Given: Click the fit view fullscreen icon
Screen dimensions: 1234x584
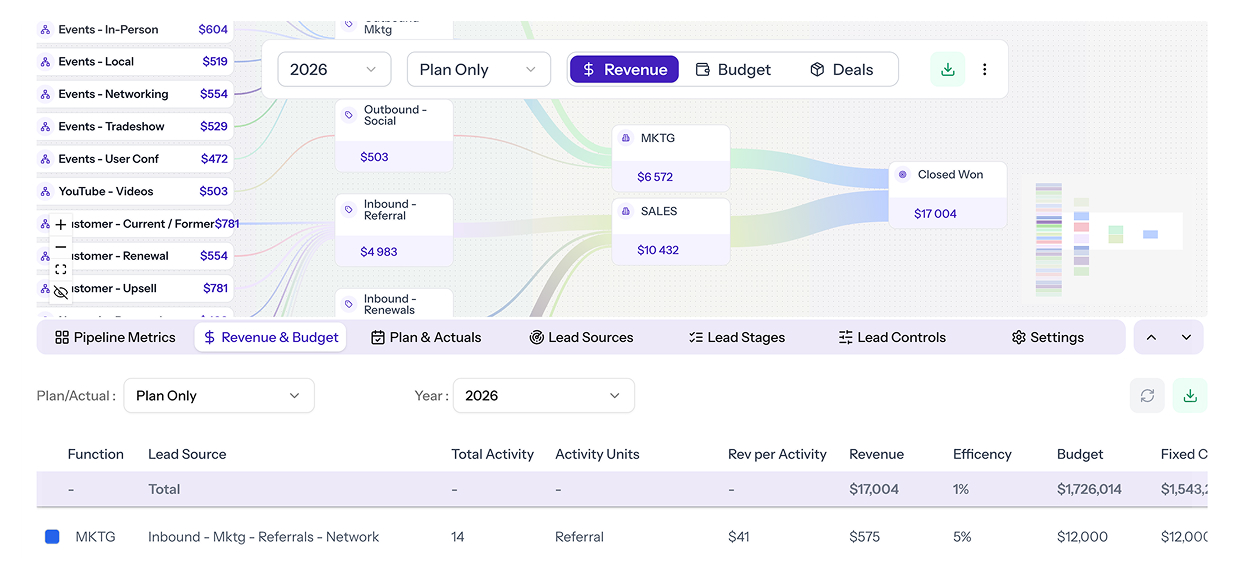Looking at the screenshot, I should click(61, 269).
